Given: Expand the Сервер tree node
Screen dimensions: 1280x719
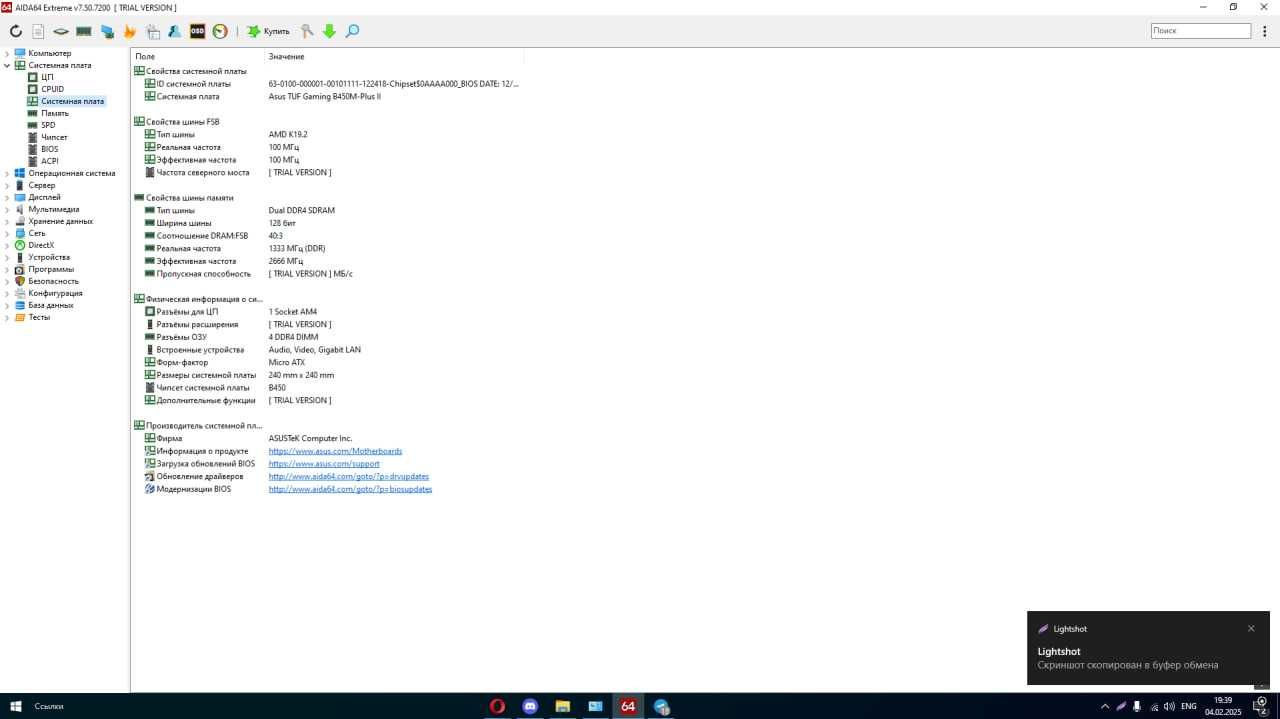Looking at the screenshot, I should pyautogui.click(x=7, y=185).
